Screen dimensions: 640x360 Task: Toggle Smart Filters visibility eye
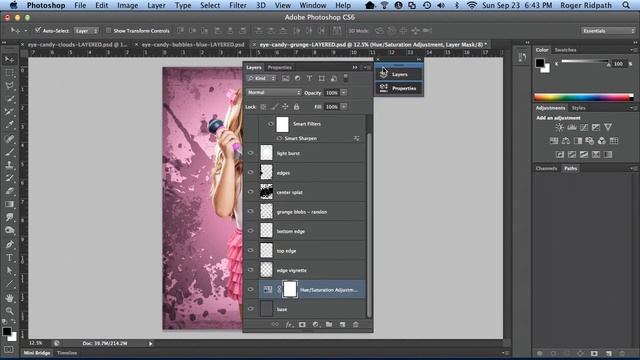point(270,124)
